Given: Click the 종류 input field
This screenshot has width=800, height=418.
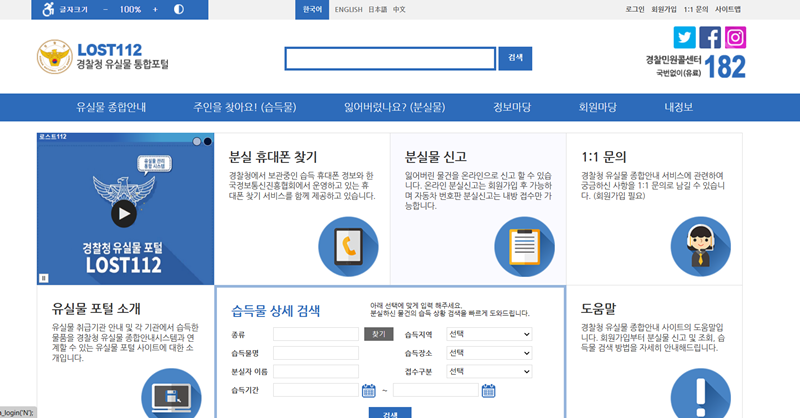Looking at the screenshot, I should click(x=316, y=334).
